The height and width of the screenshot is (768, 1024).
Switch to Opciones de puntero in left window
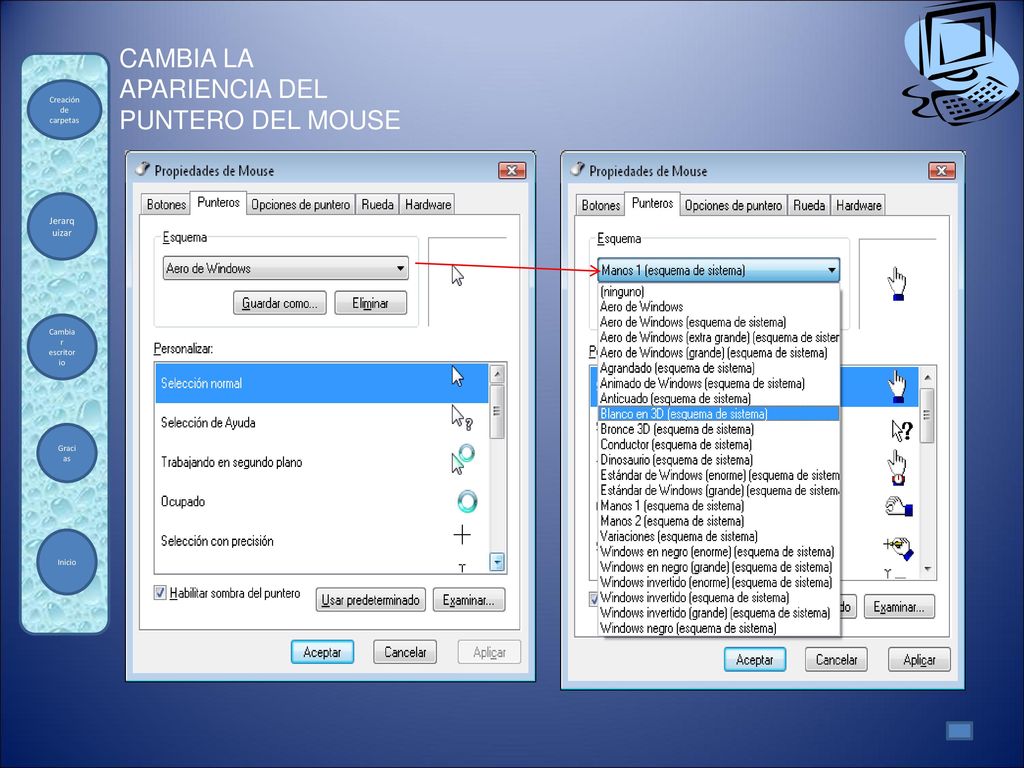pyautogui.click(x=300, y=204)
